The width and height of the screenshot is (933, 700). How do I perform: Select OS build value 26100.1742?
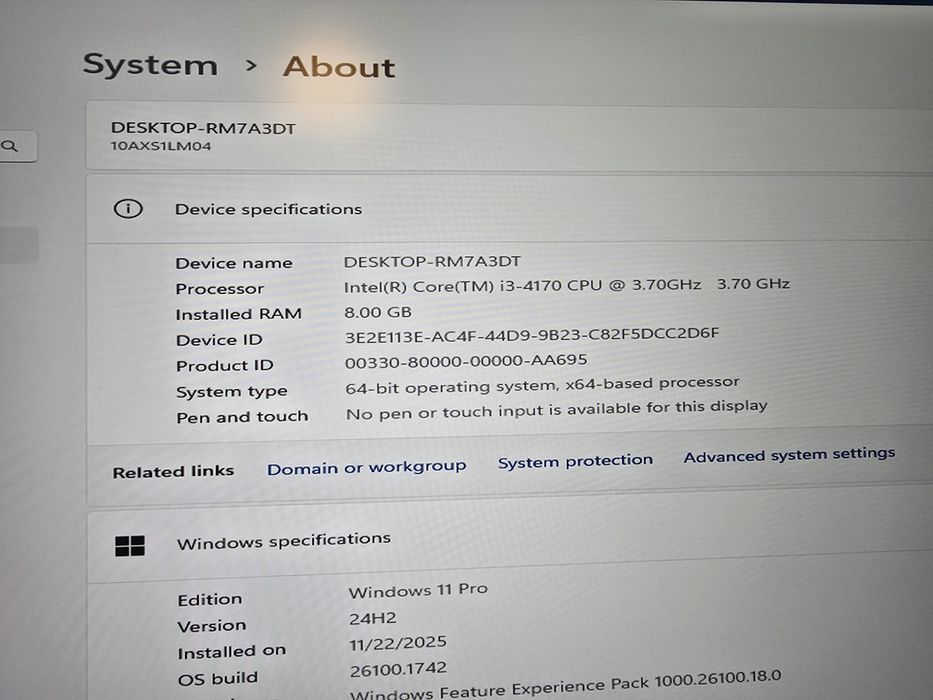398,670
